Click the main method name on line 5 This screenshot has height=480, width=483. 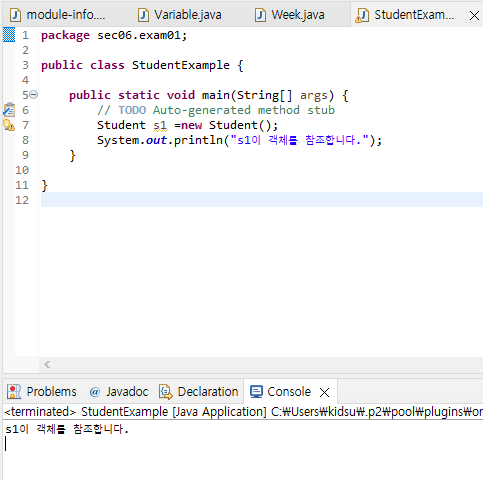point(216,95)
